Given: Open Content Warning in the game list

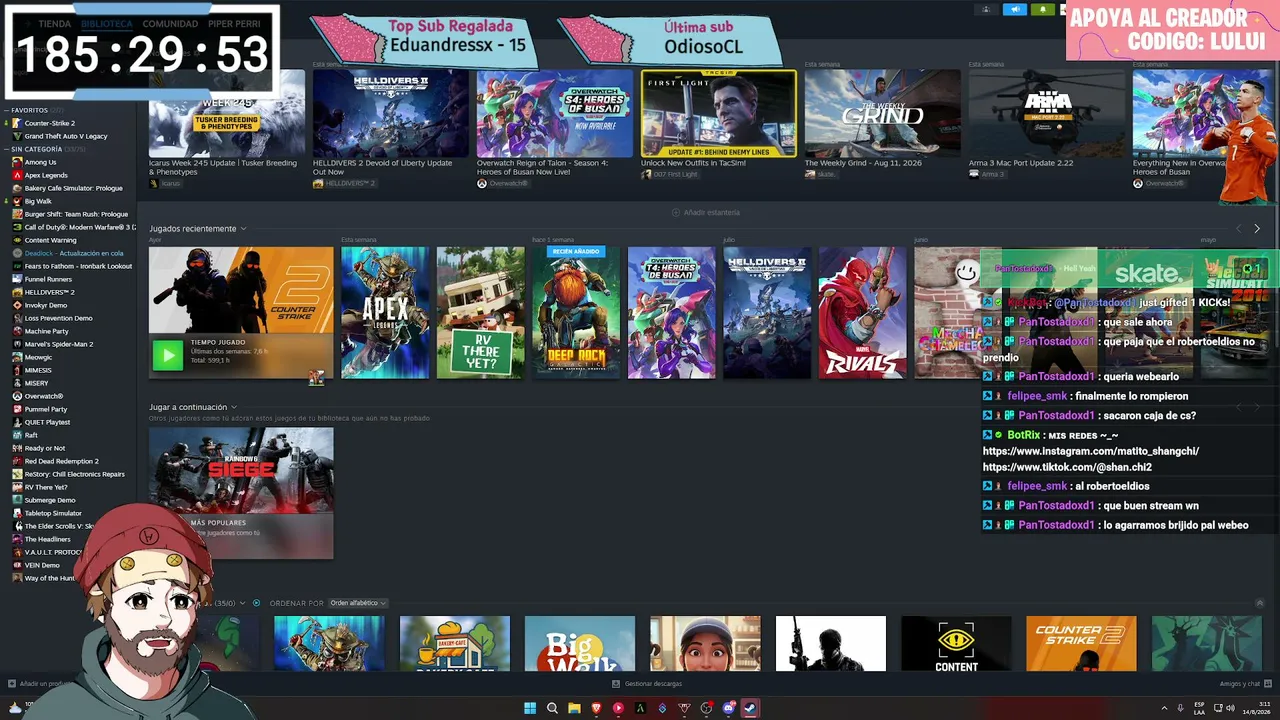Looking at the screenshot, I should click(50, 240).
